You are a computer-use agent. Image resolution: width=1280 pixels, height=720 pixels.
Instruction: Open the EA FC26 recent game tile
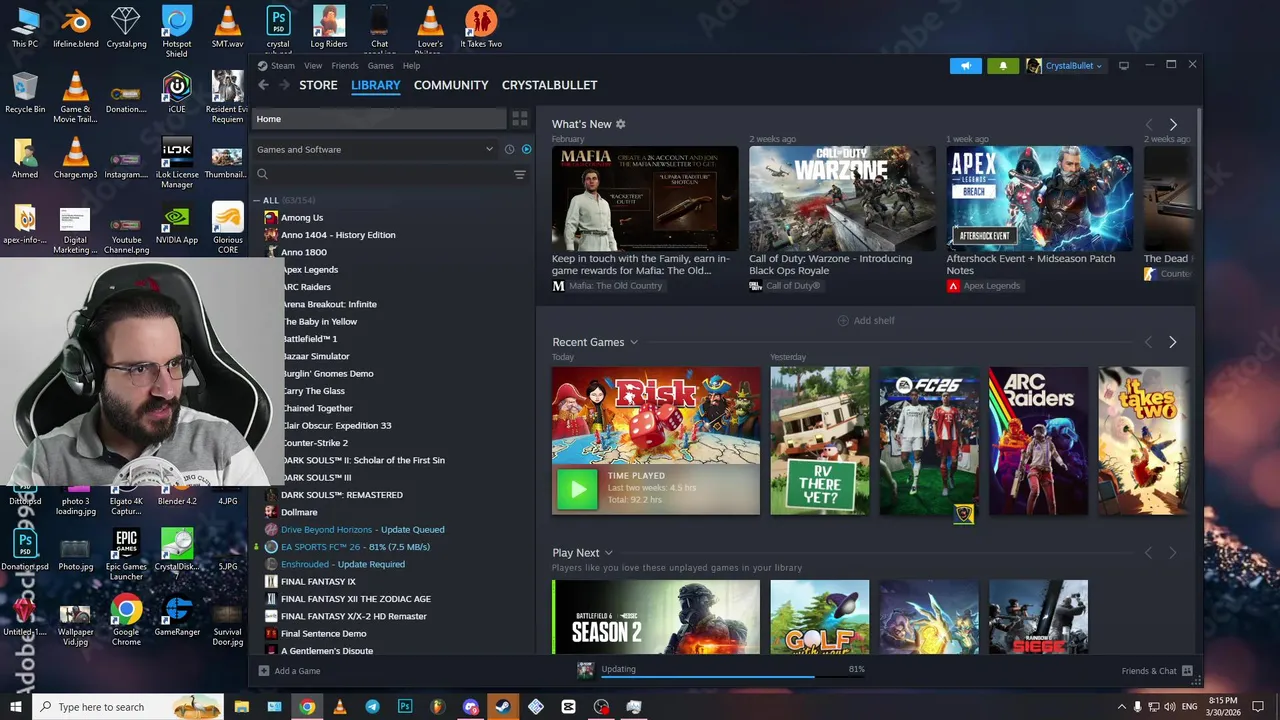(929, 441)
